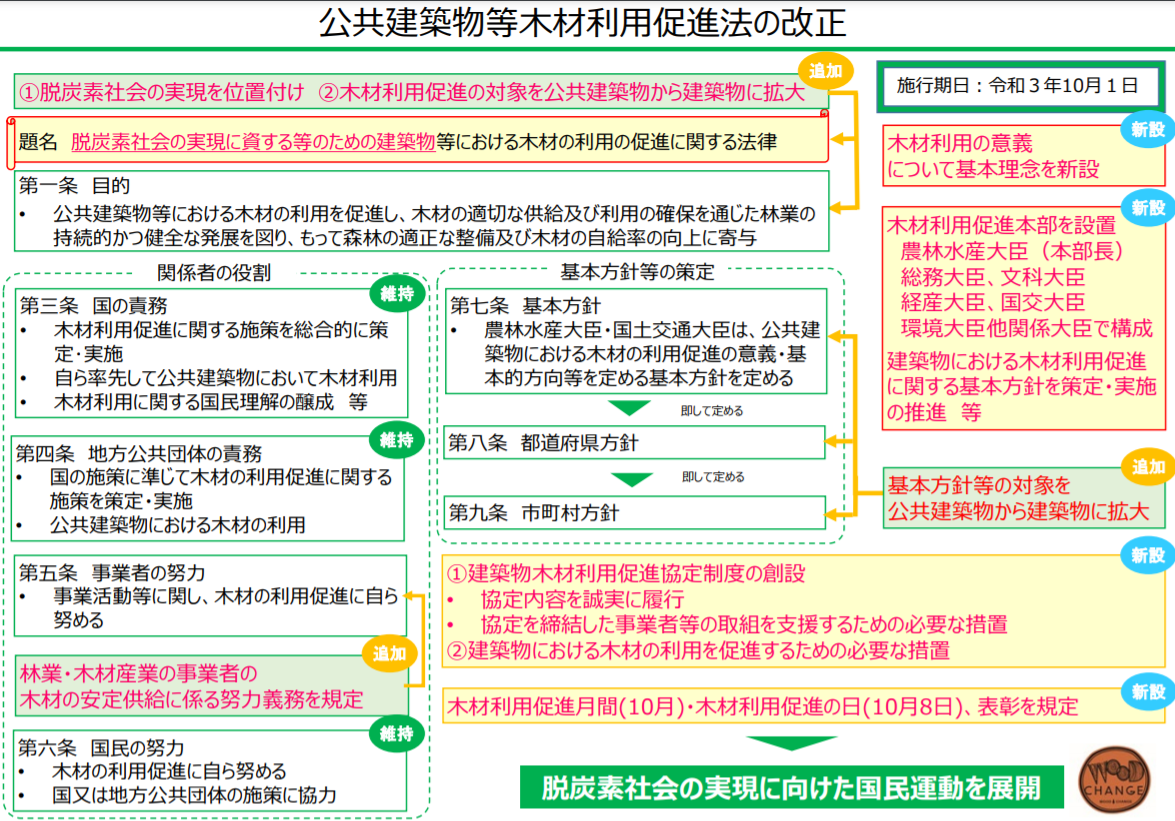
Task: Select 第四条 bullet "公共建築物における木材の利用"
Action: (178, 525)
